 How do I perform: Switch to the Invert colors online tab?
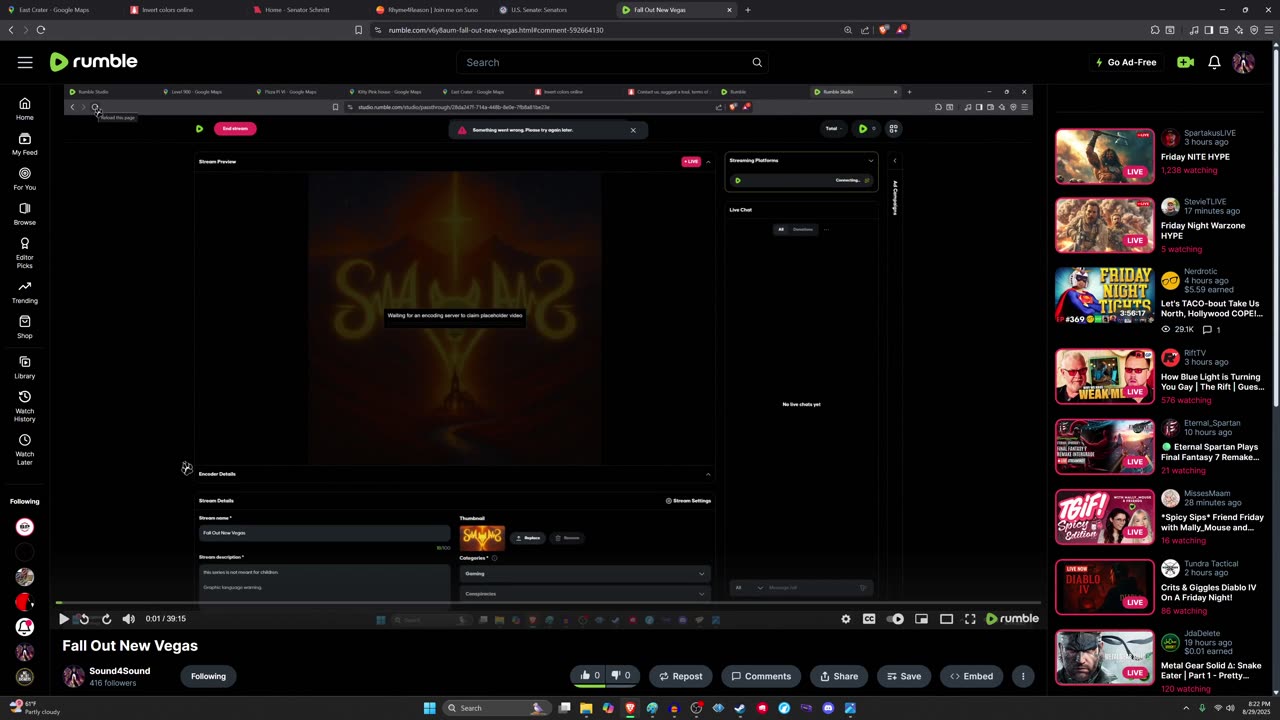coord(182,10)
